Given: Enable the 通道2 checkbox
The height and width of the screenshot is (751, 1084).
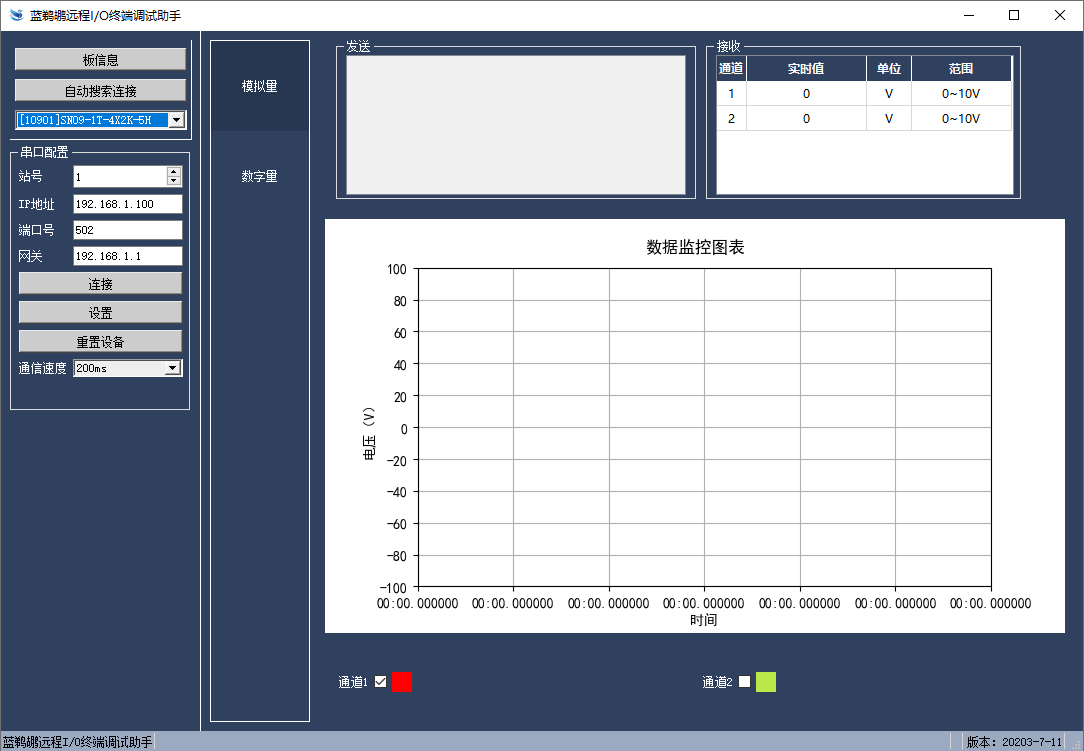Looking at the screenshot, I should [x=744, y=682].
